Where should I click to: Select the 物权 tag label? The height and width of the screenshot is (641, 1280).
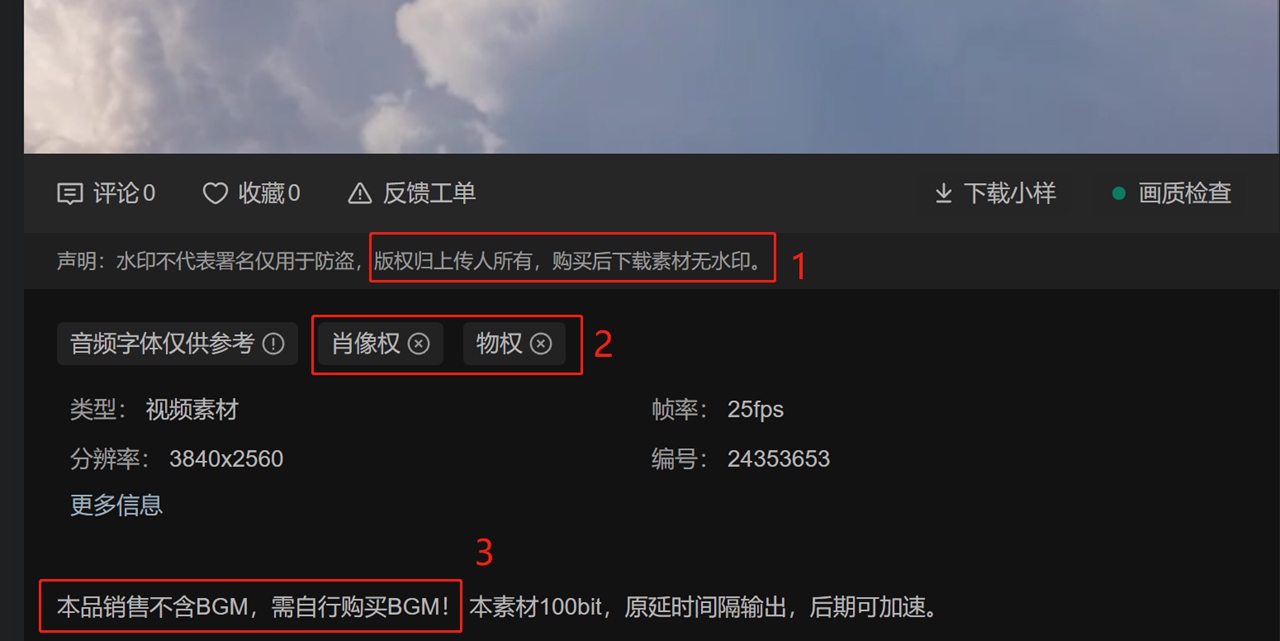coord(499,344)
